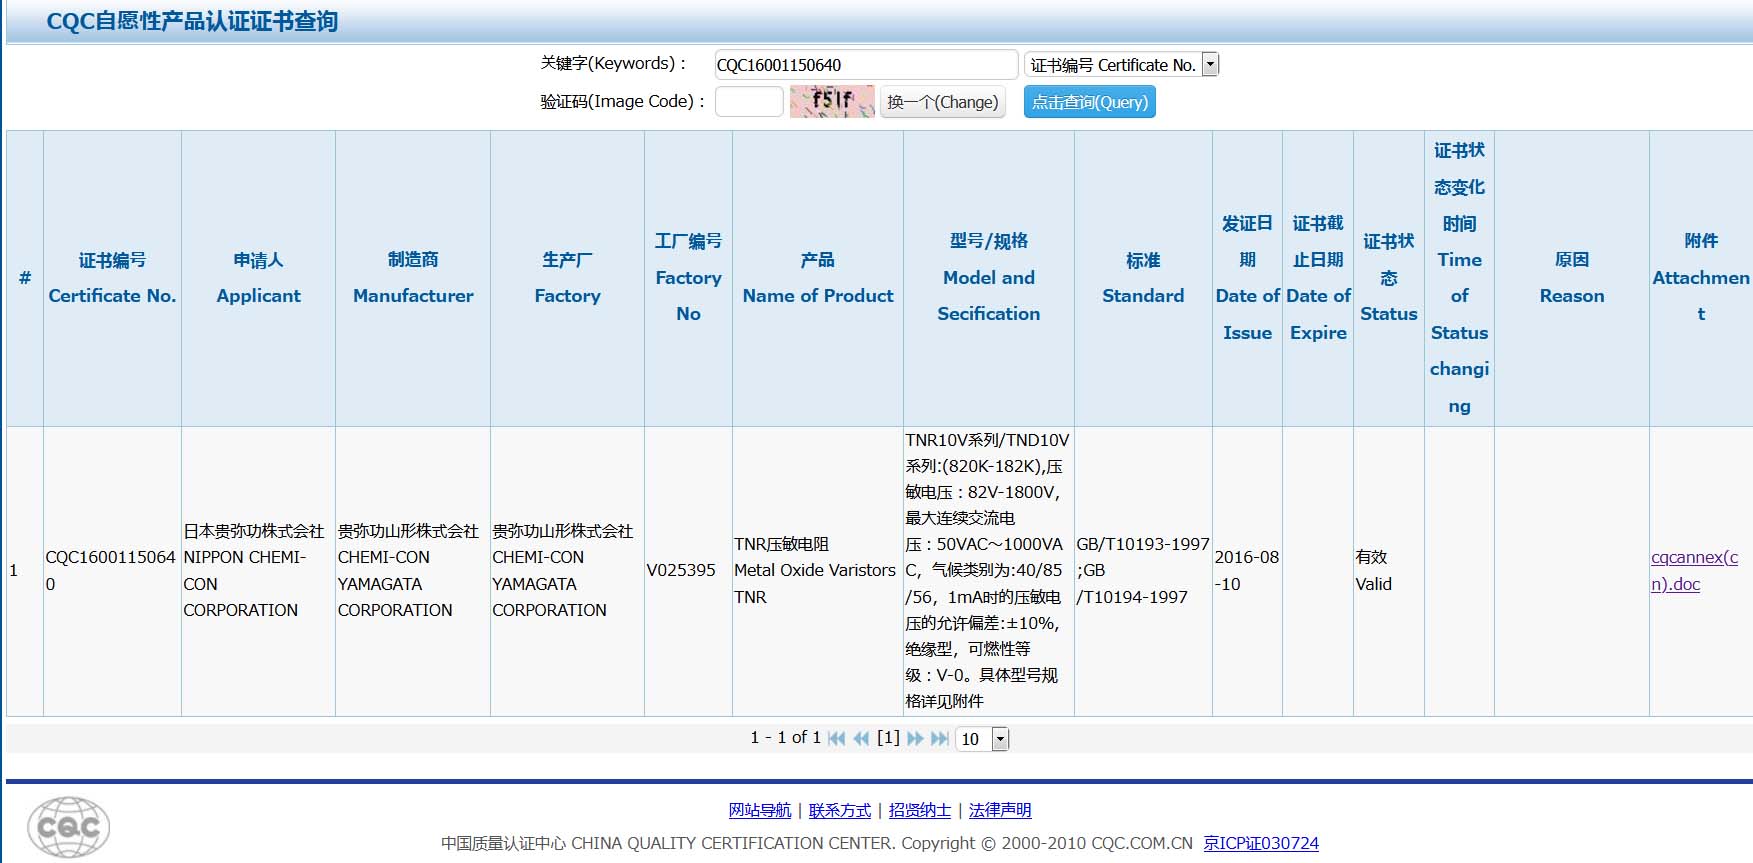Go to first page arrow icon

pos(837,739)
